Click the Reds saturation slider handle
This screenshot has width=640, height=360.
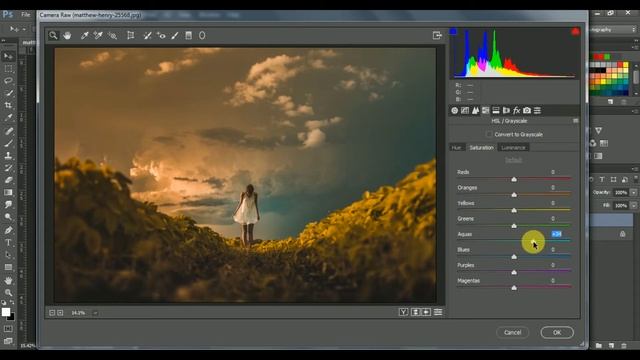pyautogui.click(x=514, y=179)
